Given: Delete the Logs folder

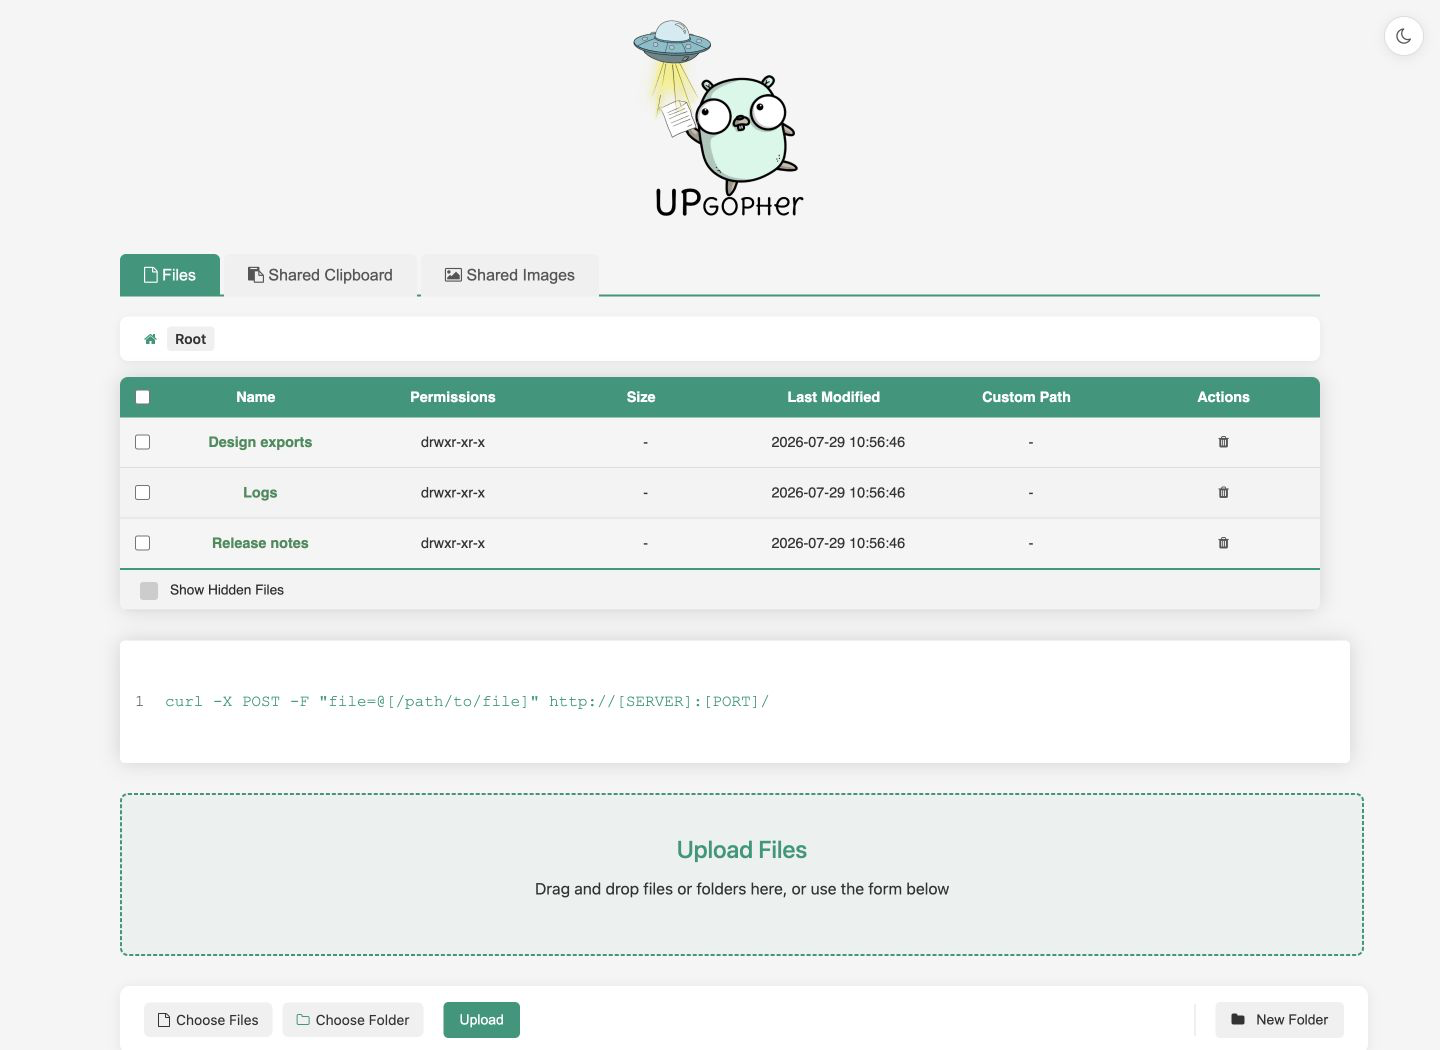Looking at the screenshot, I should 1223,492.
